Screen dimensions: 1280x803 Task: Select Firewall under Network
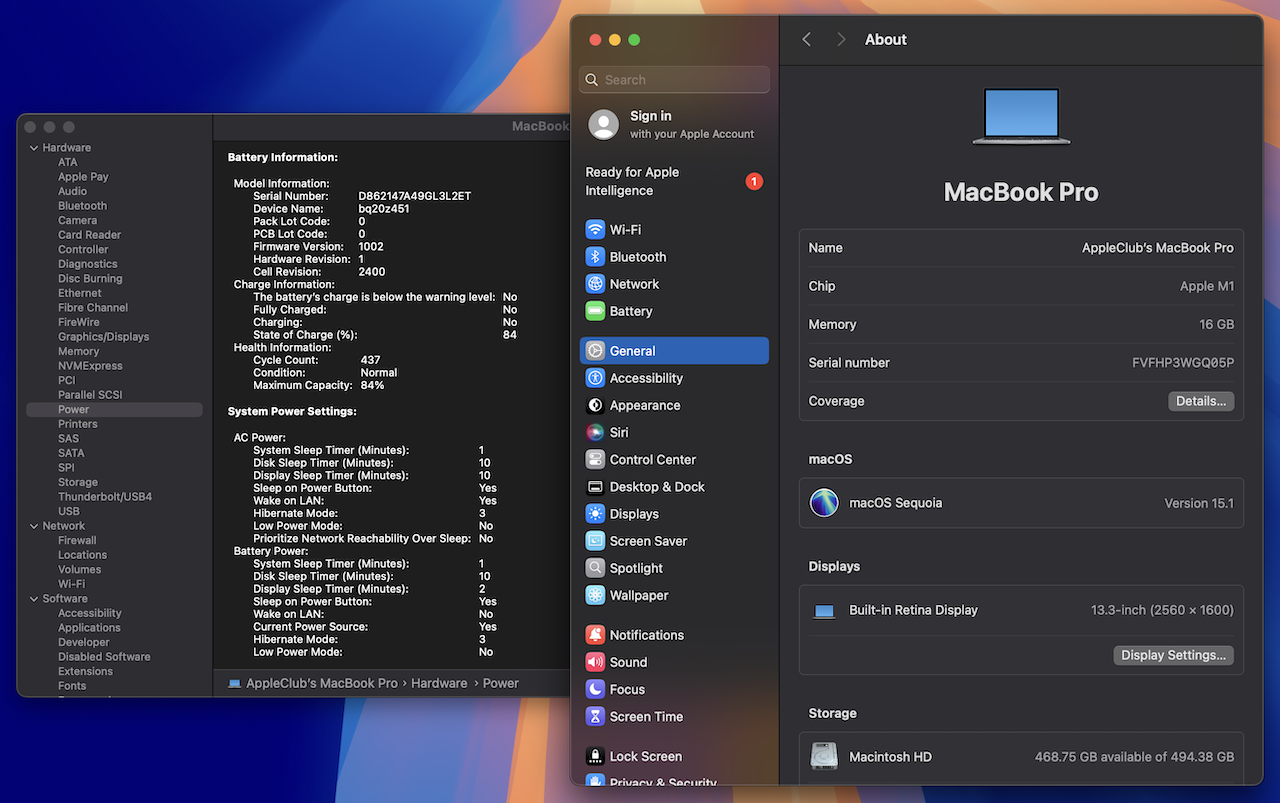point(77,541)
